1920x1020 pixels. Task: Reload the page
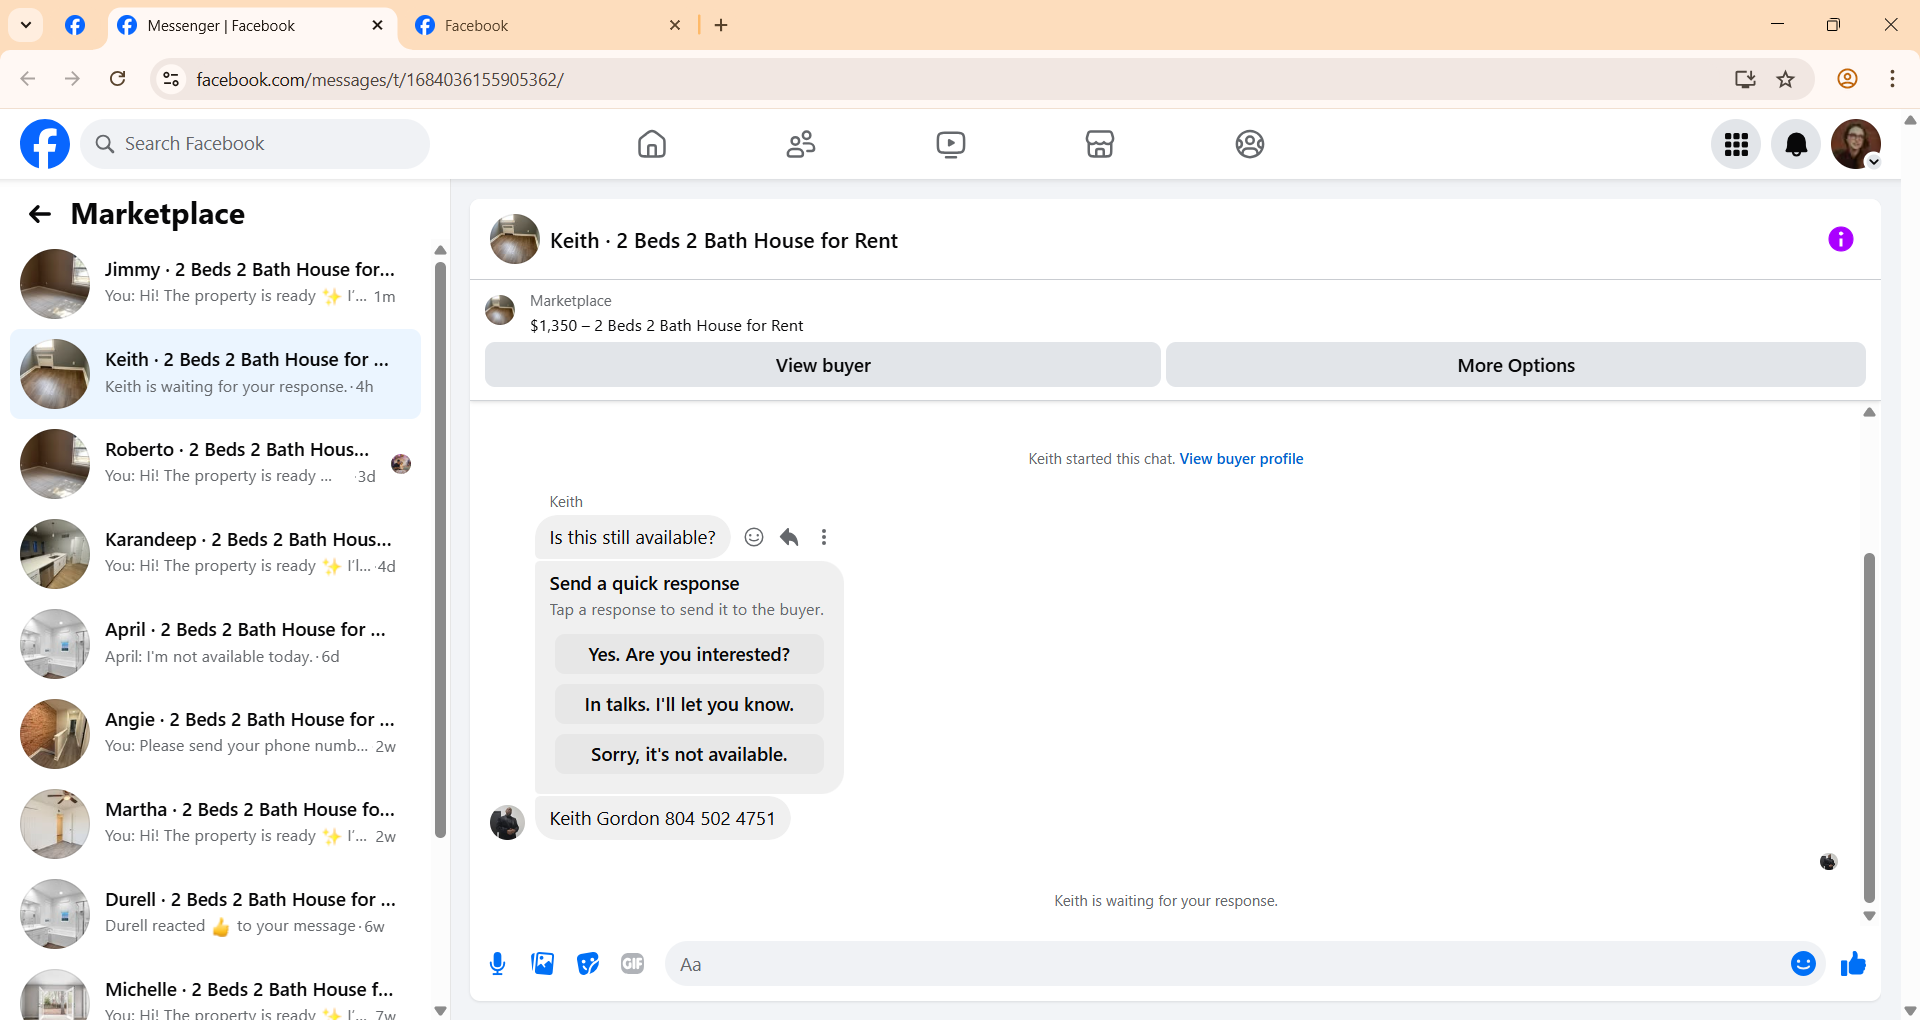click(118, 79)
